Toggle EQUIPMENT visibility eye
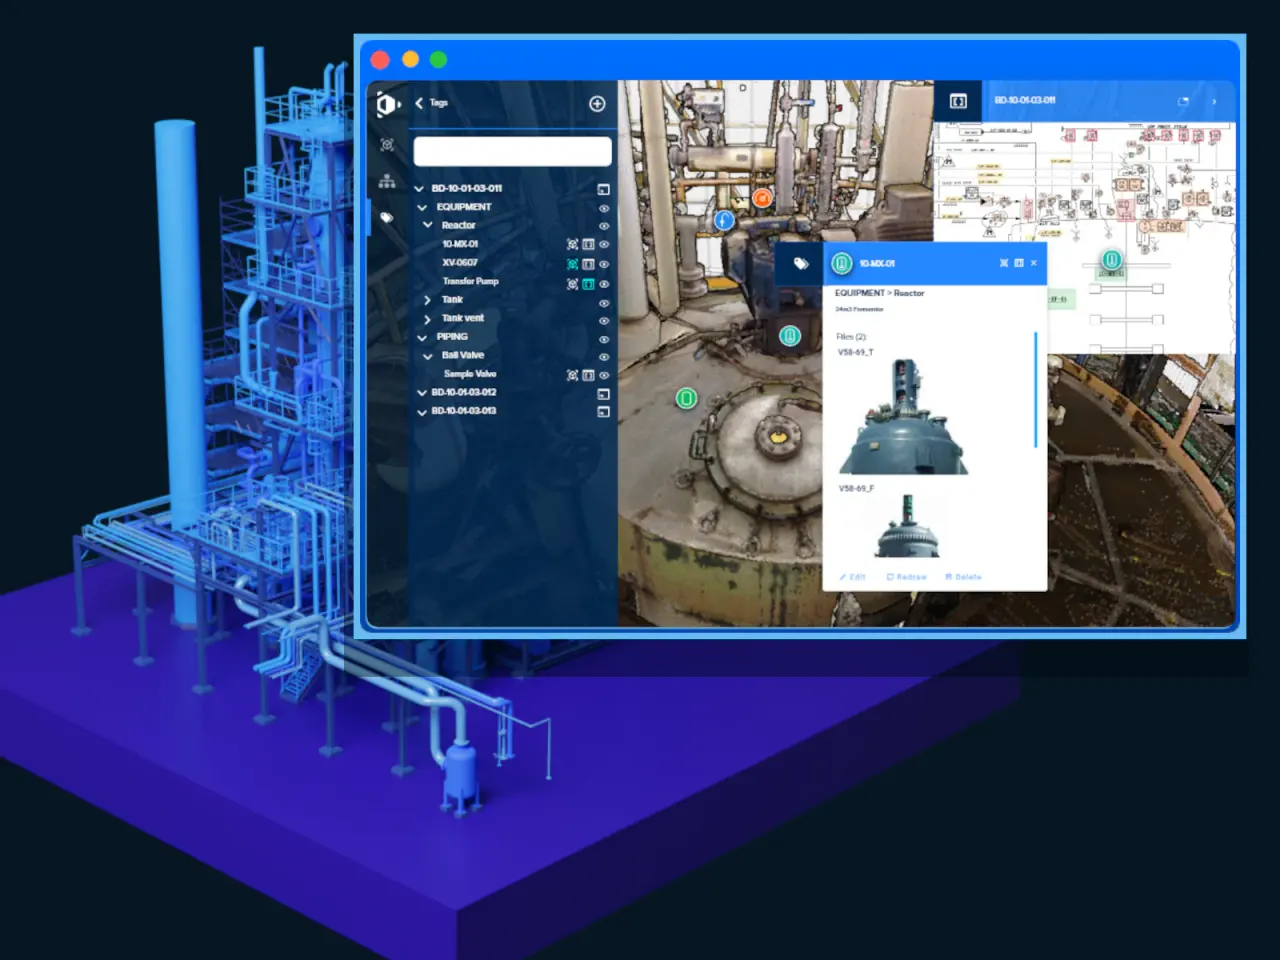 click(x=604, y=209)
